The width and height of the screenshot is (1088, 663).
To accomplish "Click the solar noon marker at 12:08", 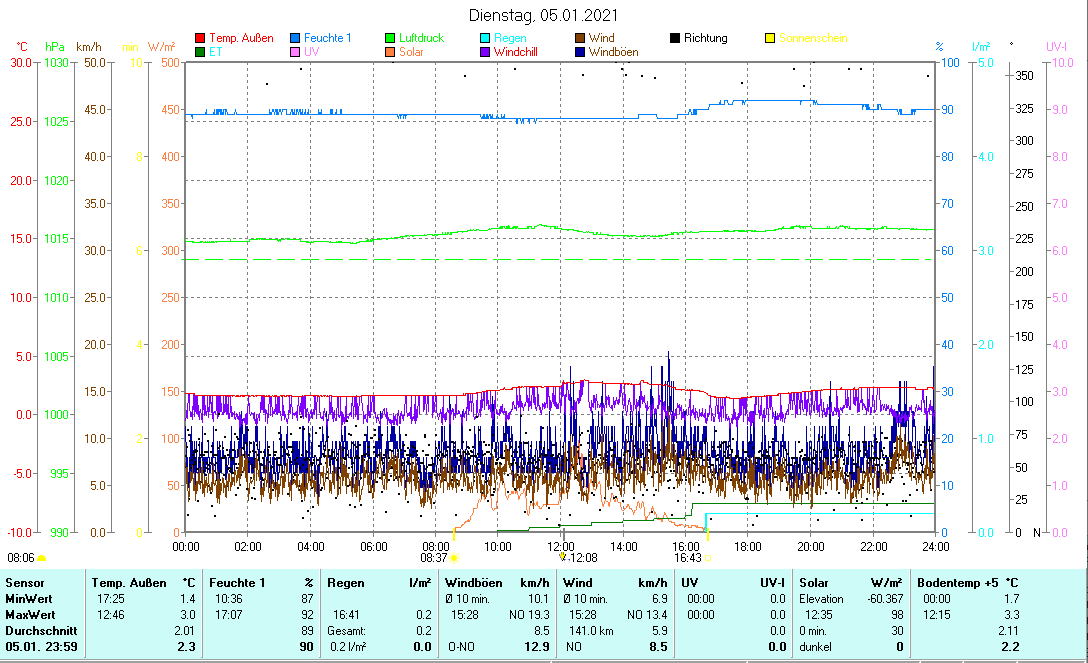I will pyautogui.click(x=563, y=557).
